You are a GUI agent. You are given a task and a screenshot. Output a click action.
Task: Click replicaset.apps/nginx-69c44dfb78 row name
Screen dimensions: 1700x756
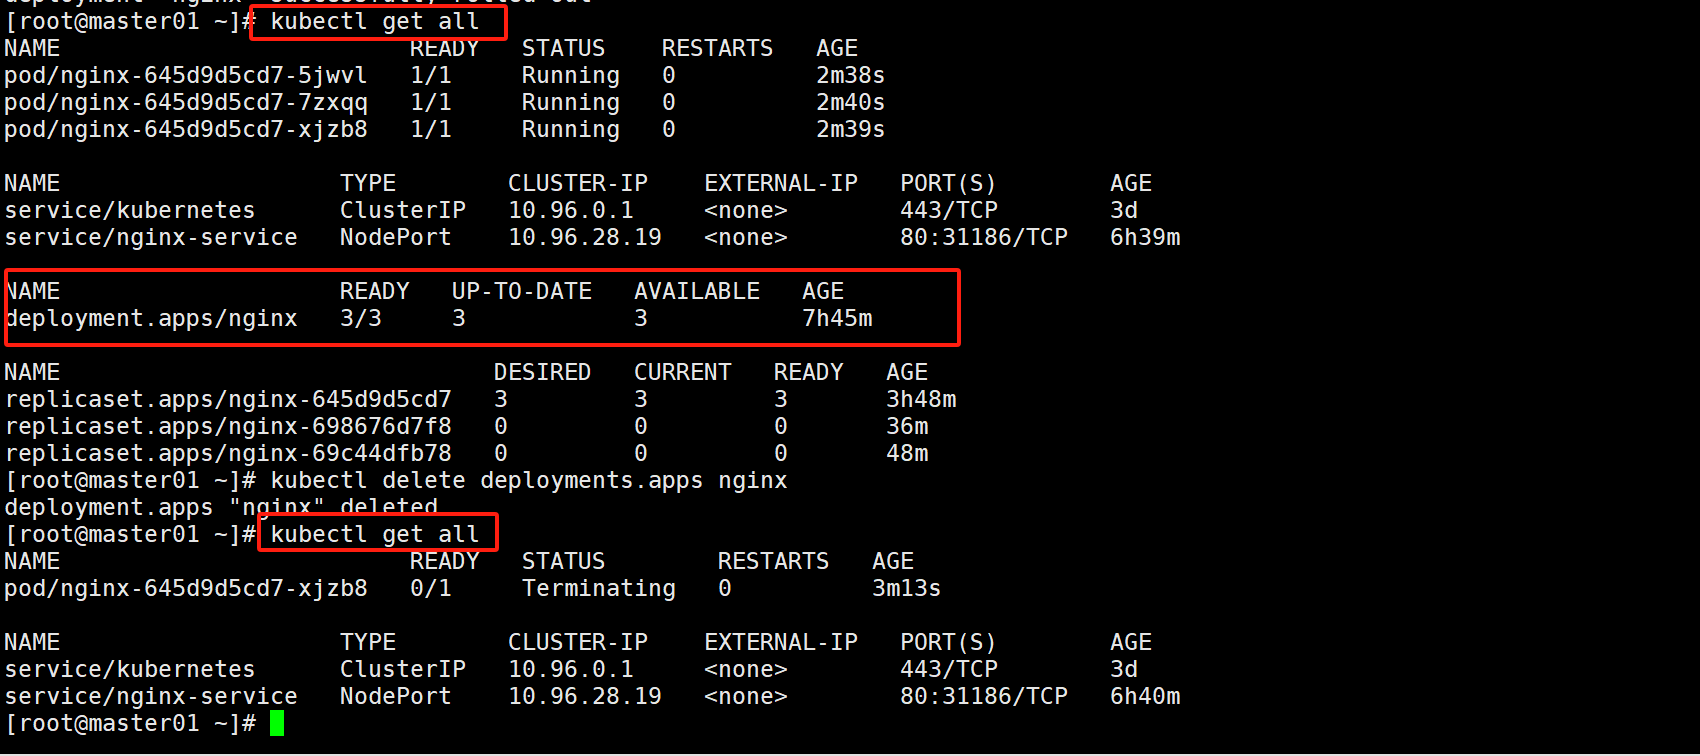(228, 454)
